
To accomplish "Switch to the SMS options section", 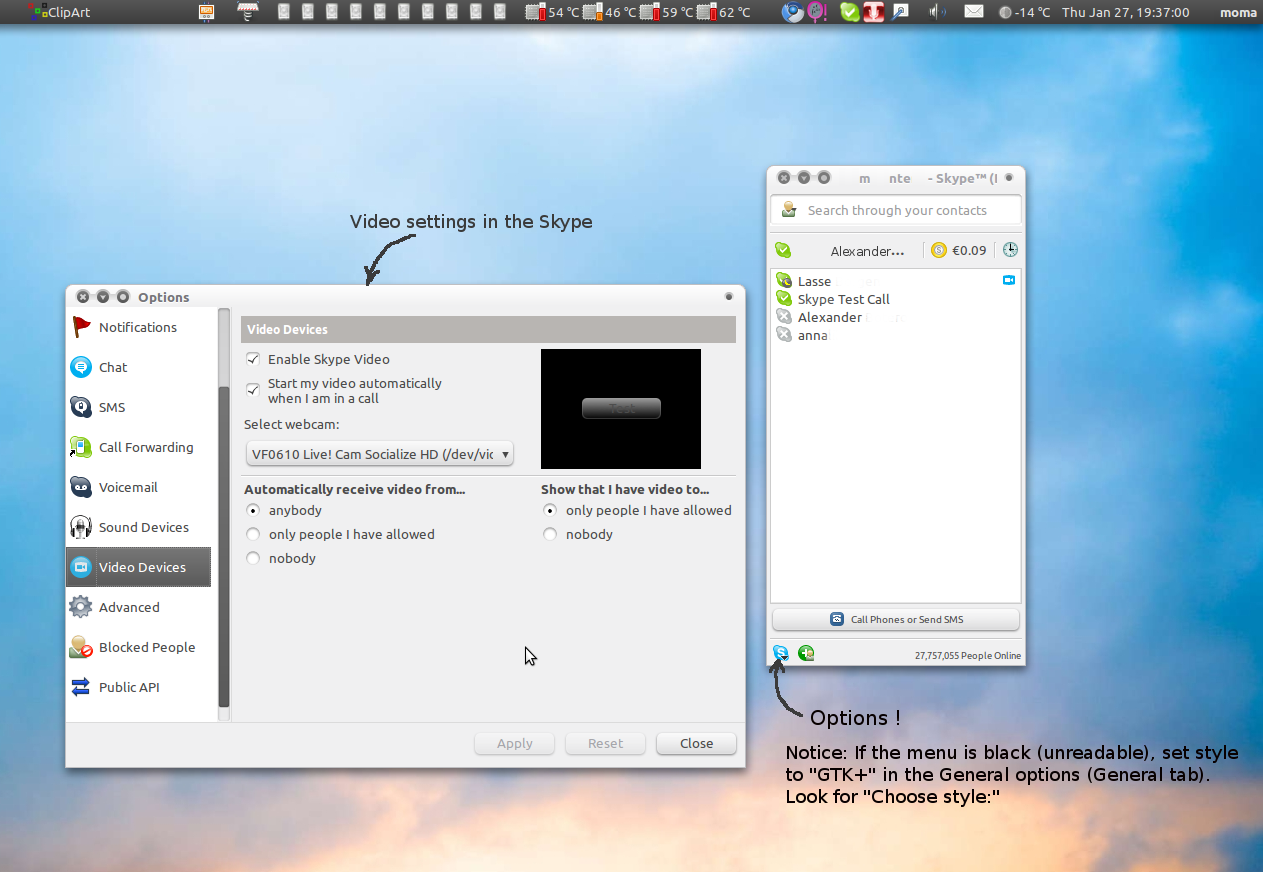I will click(x=138, y=407).
